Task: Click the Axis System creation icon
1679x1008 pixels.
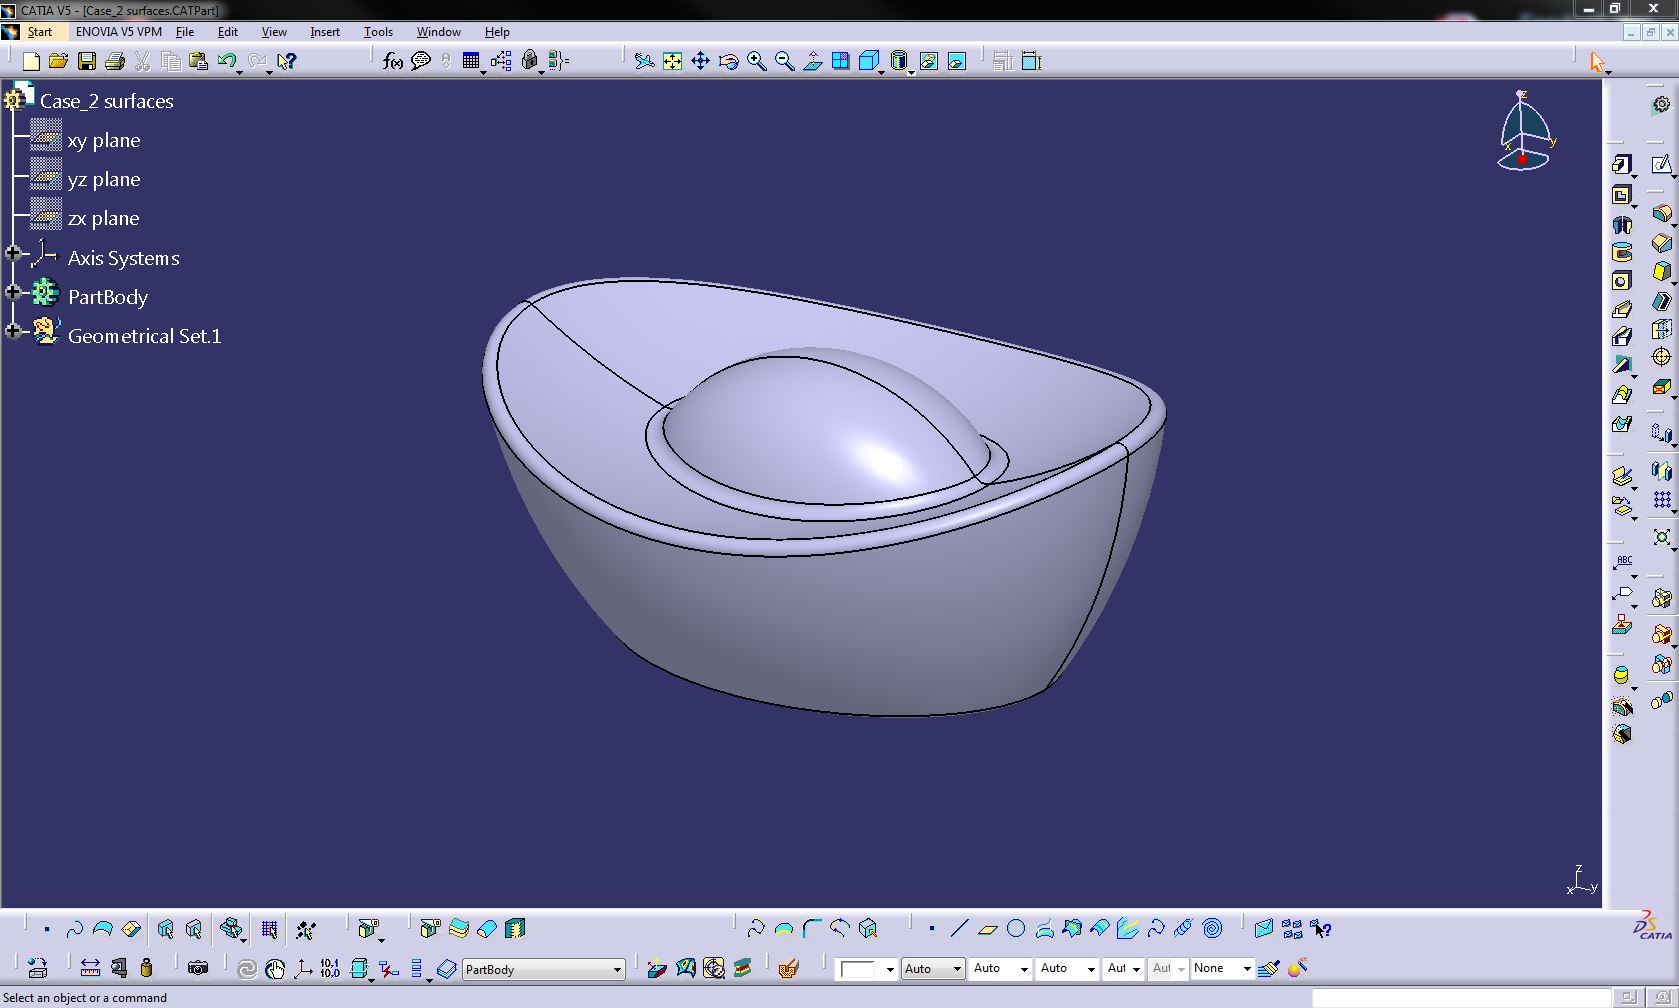Action: pyautogui.click(x=303, y=968)
